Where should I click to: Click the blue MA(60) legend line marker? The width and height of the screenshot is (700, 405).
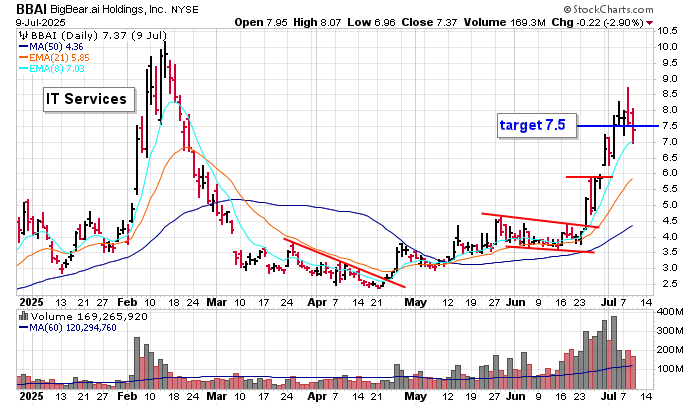(23, 328)
